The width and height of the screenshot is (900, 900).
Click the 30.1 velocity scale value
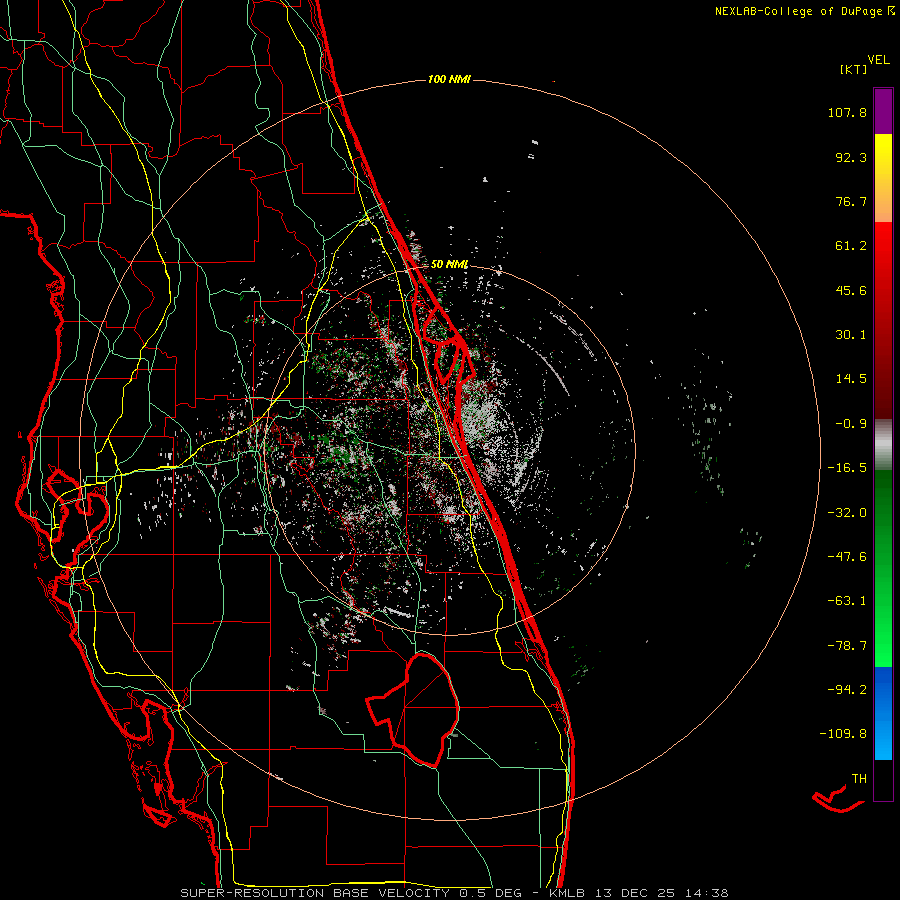click(x=851, y=335)
